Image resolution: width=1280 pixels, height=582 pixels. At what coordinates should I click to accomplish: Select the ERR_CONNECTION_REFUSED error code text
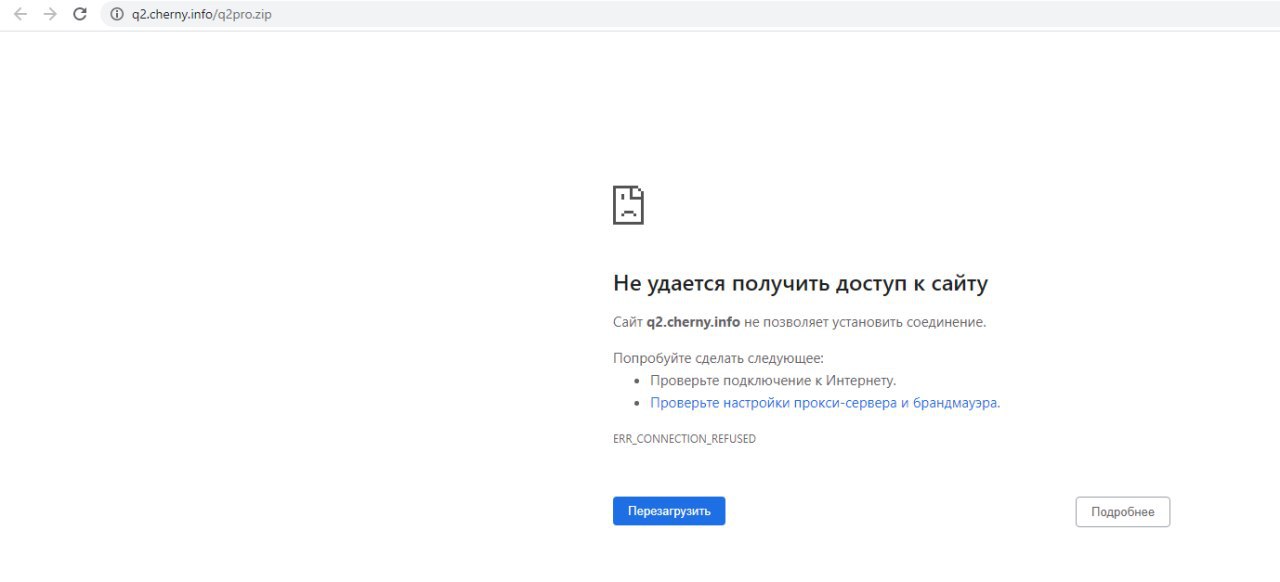[684, 439]
